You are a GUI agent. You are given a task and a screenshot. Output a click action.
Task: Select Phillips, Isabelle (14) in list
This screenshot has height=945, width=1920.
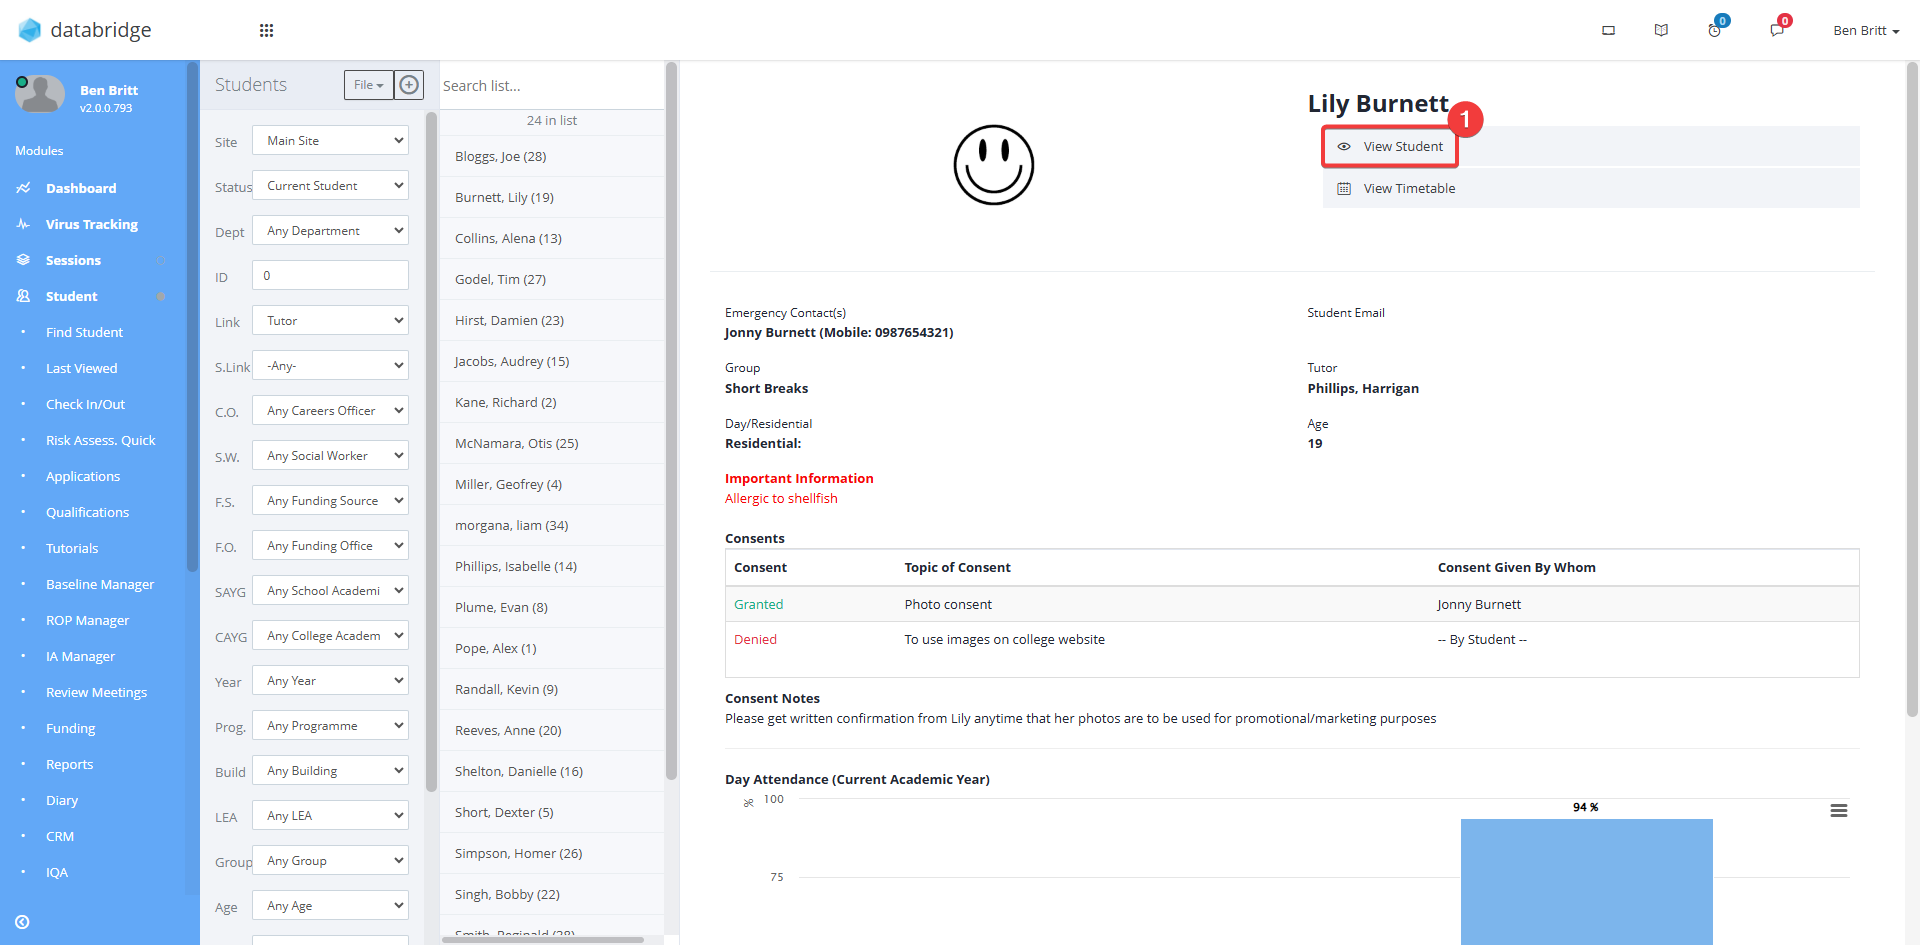pos(552,566)
